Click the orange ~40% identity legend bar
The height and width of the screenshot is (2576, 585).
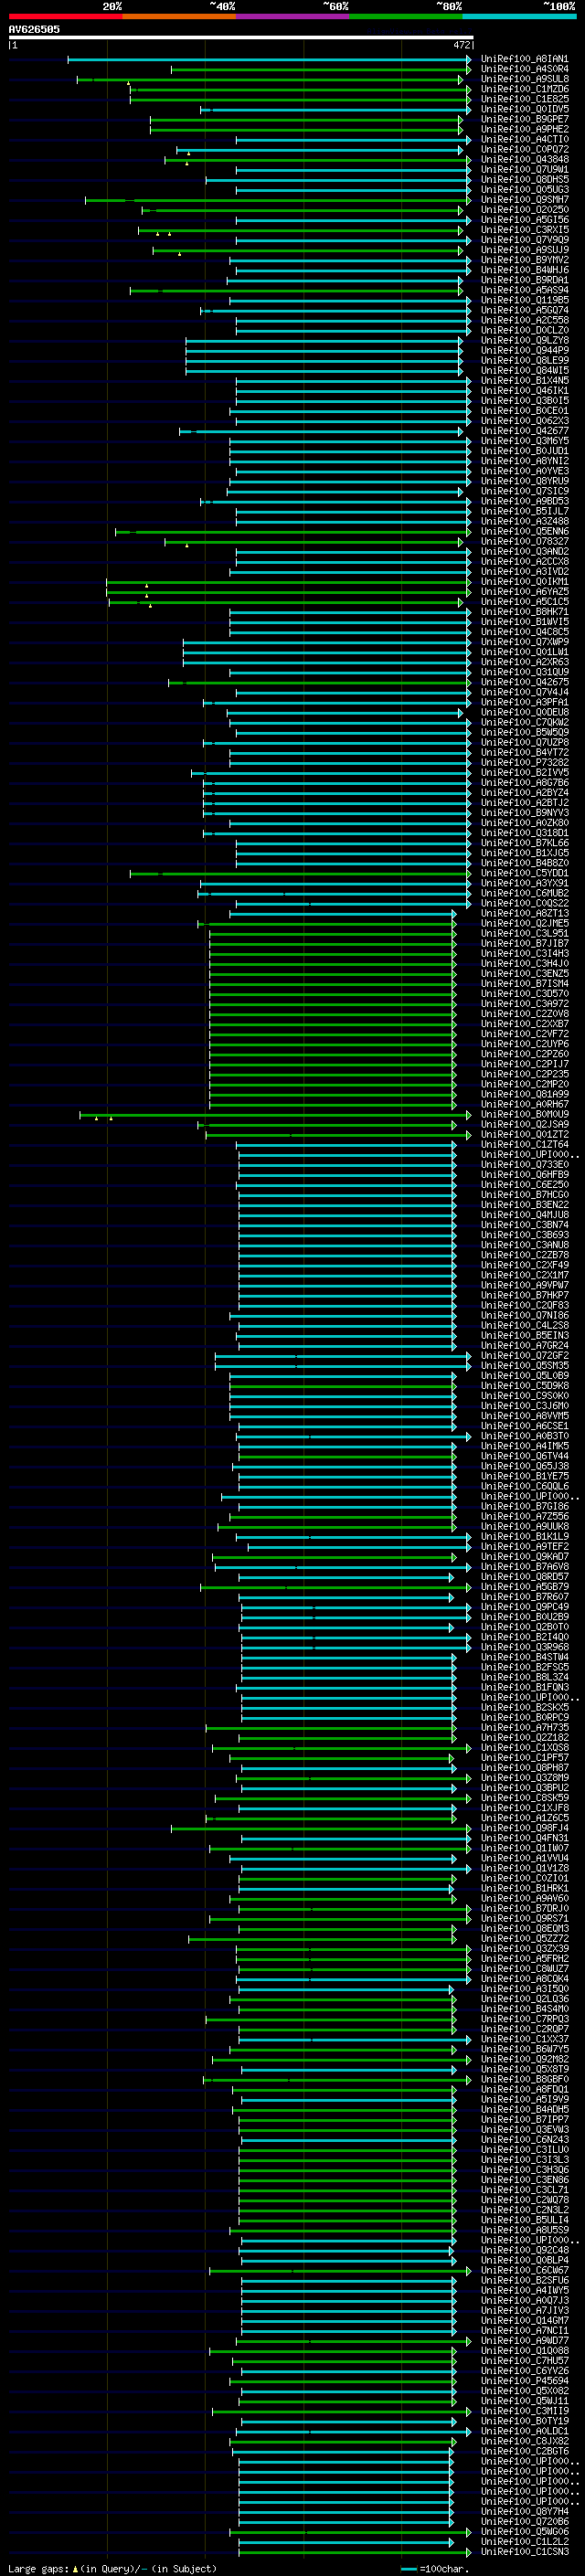[x=179, y=16]
